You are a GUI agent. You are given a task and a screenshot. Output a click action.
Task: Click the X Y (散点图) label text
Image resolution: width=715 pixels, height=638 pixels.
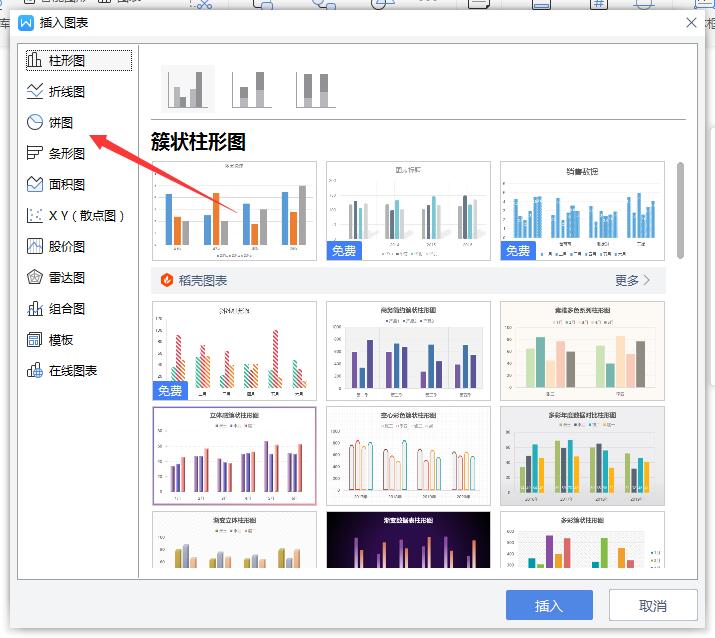(x=87, y=216)
